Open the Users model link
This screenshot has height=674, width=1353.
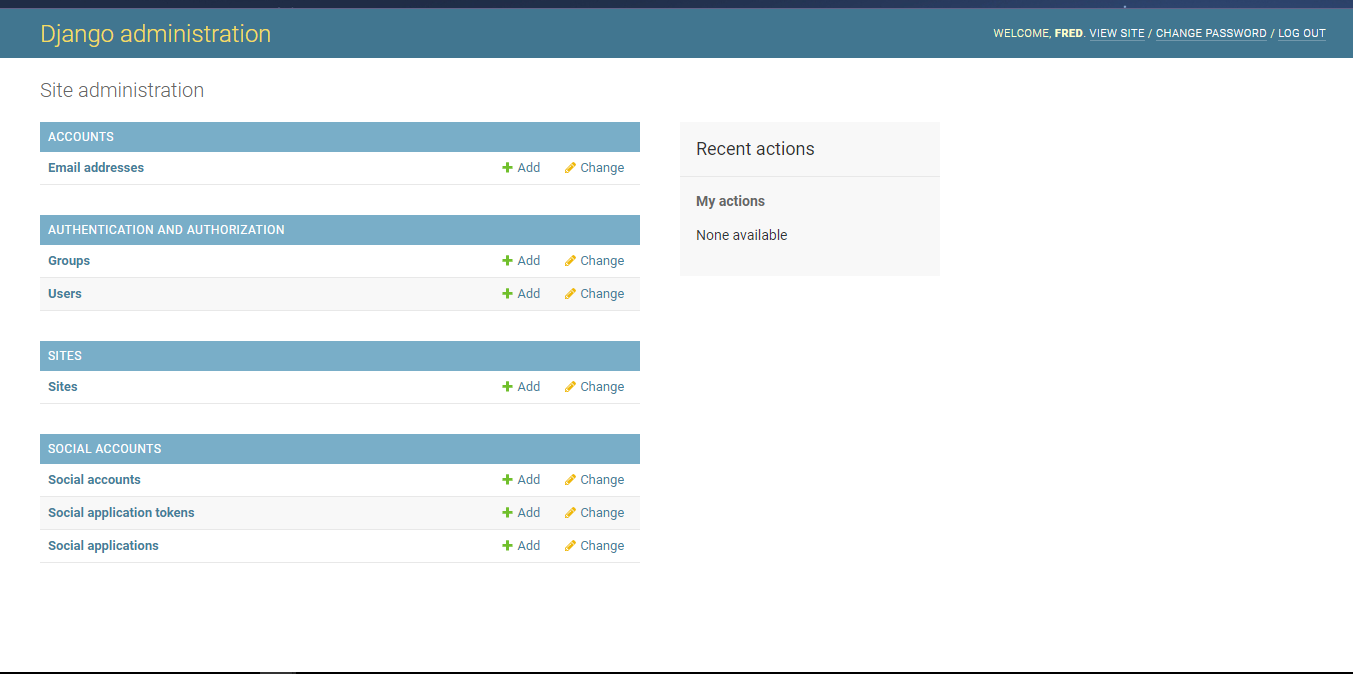click(x=65, y=294)
